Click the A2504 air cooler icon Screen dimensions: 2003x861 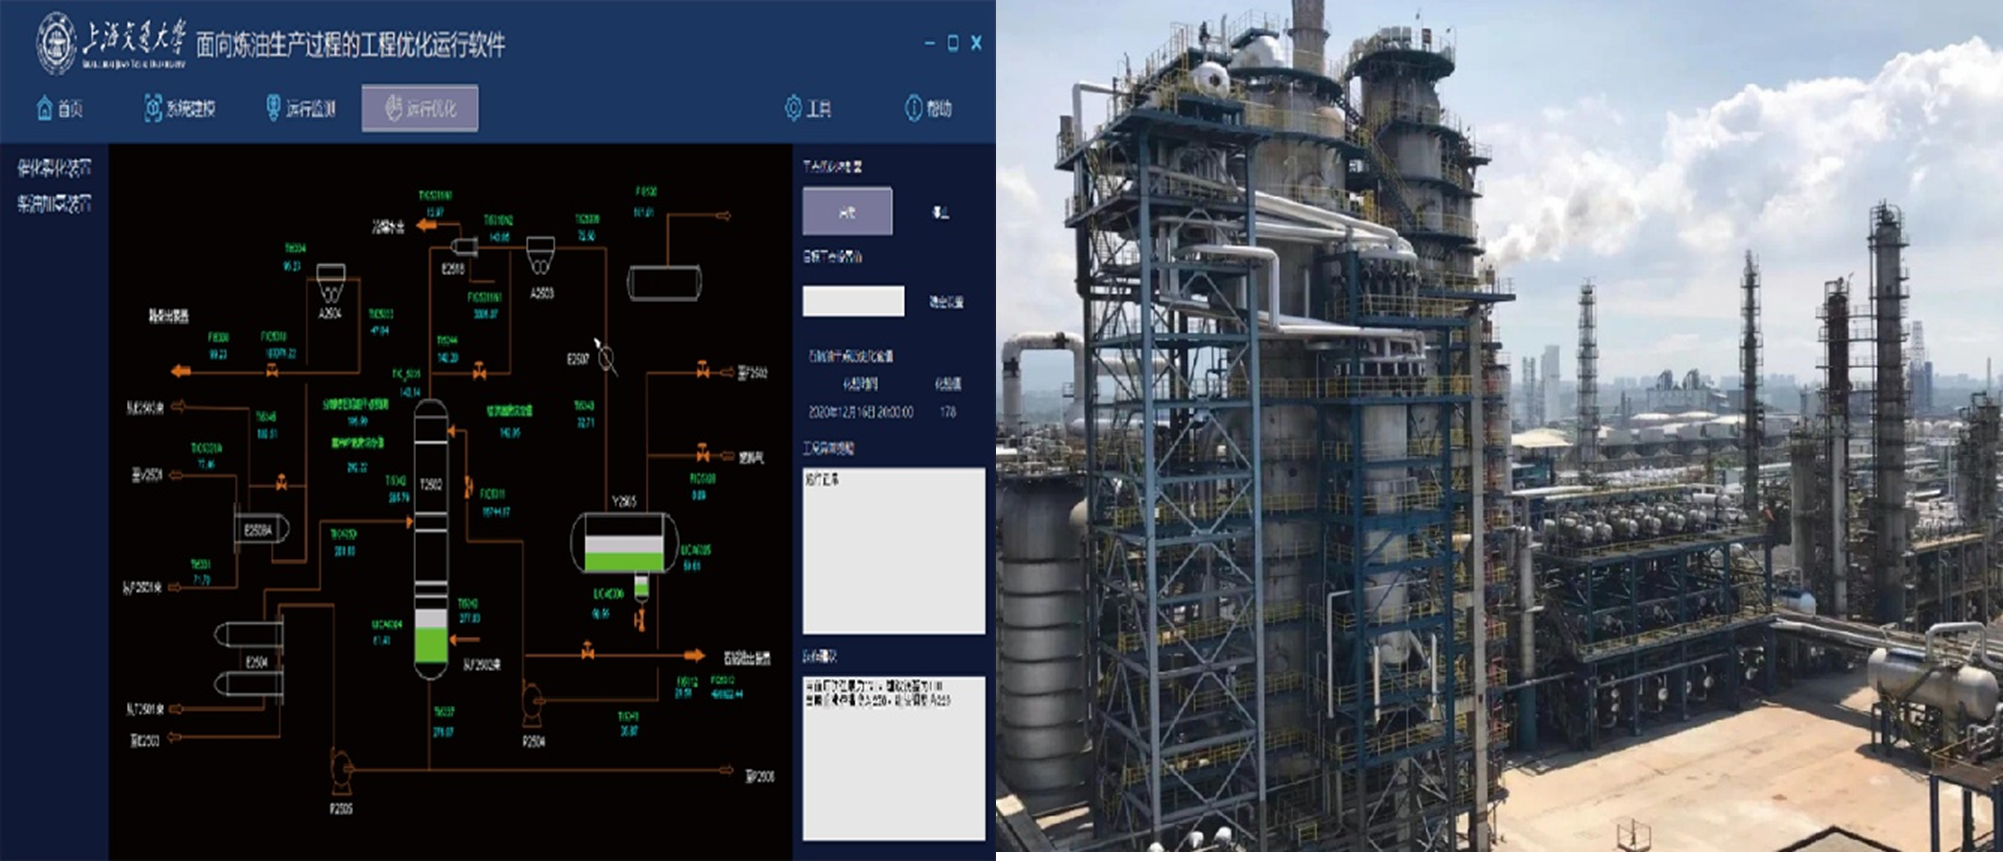point(331,283)
